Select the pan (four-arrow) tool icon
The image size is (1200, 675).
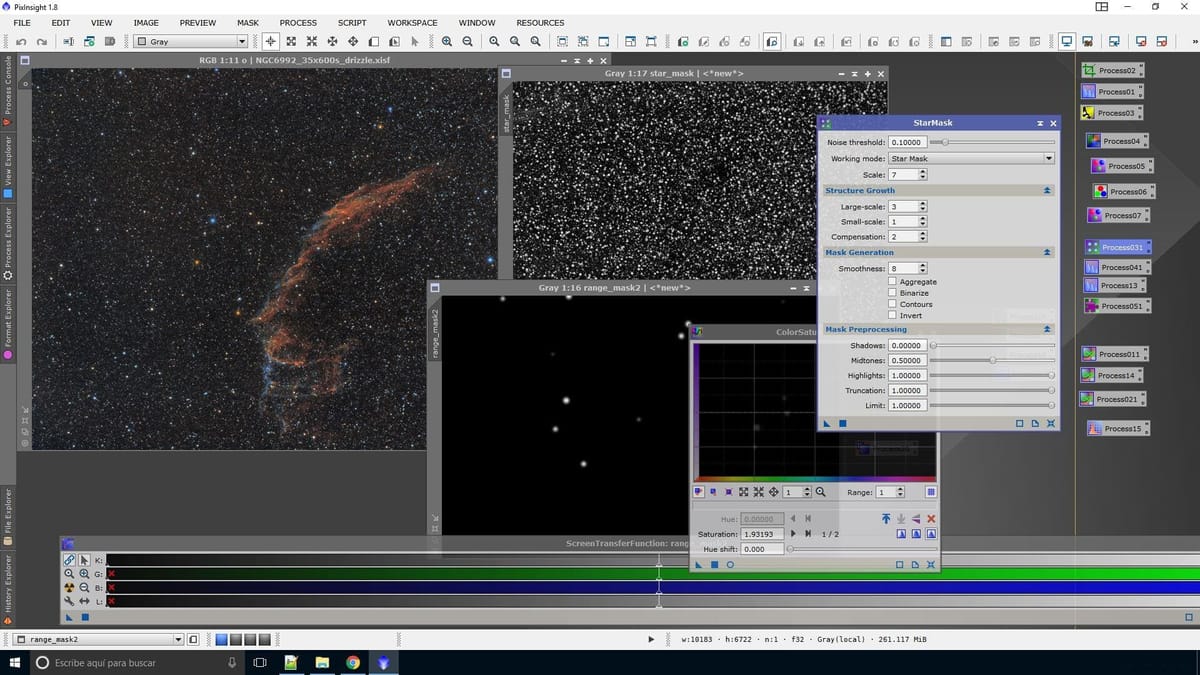pos(353,42)
